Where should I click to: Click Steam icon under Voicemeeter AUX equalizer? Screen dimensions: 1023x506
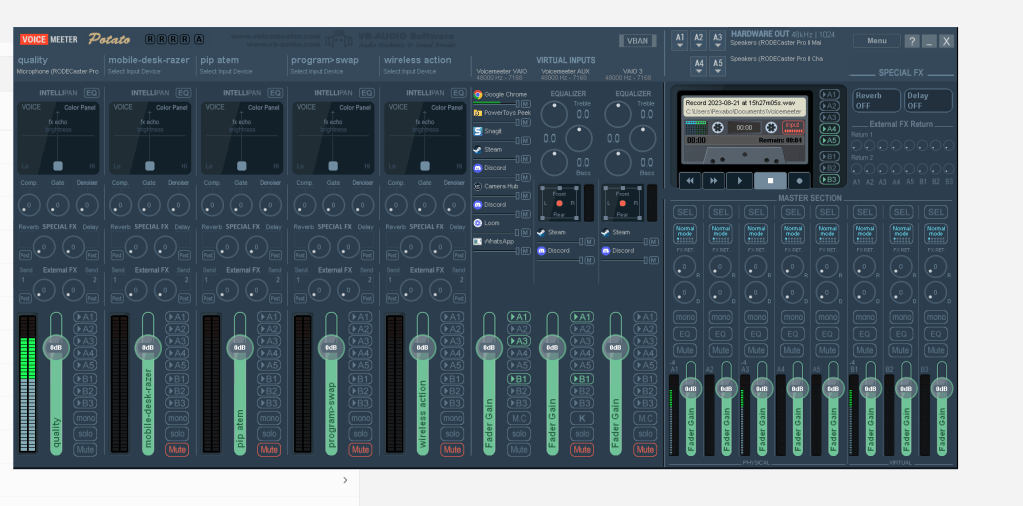point(542,232)
